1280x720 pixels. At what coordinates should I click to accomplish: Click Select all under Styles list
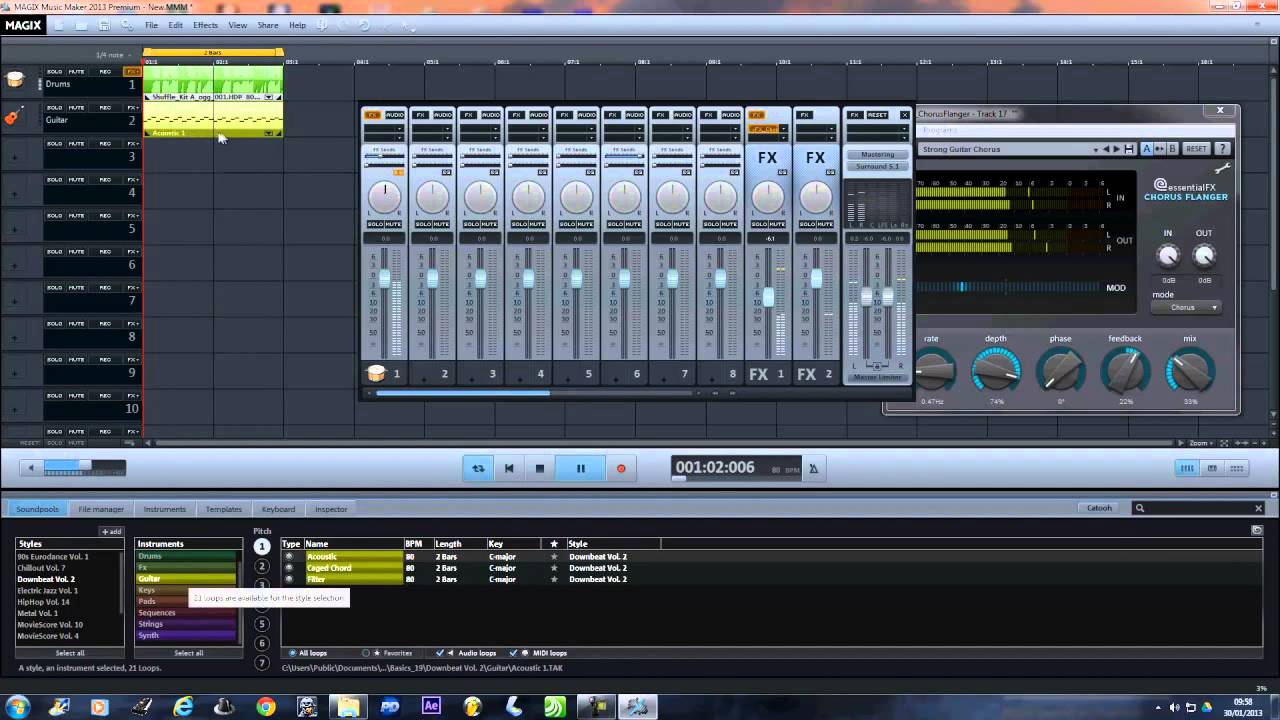pos(70,653)
